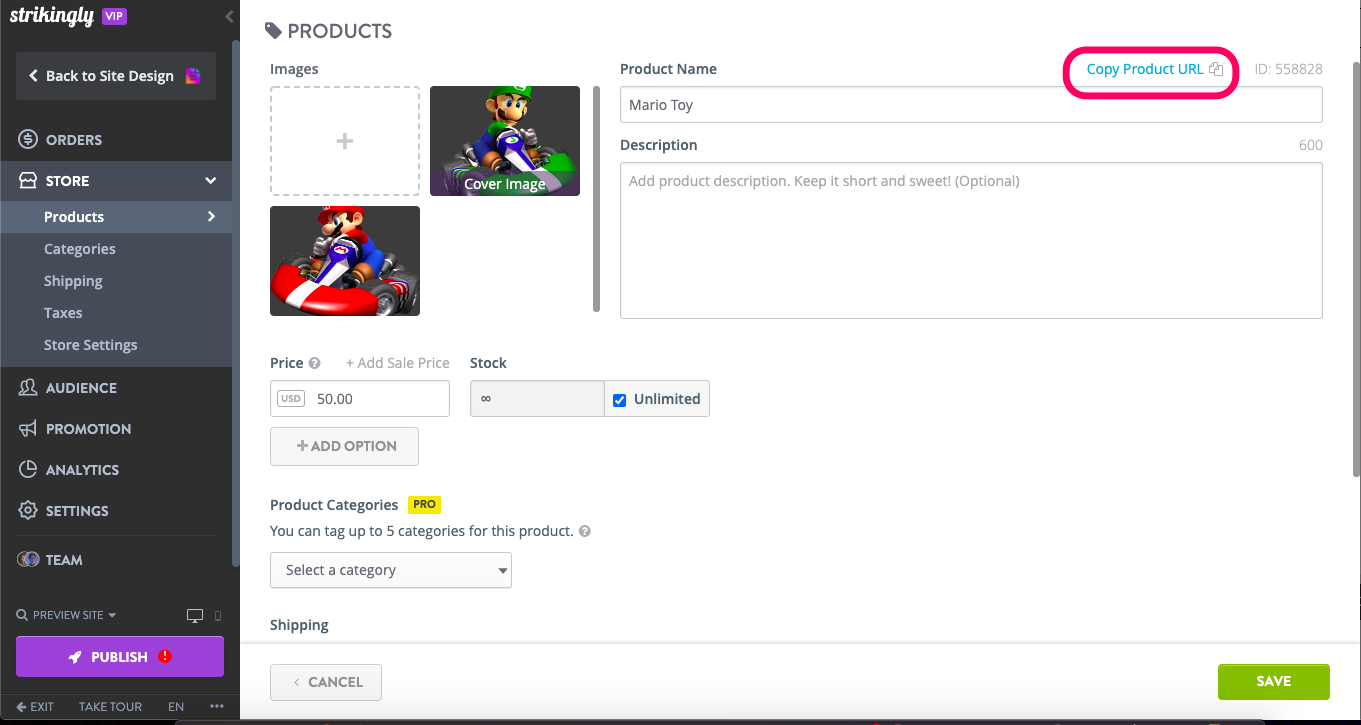Select the Luigi kart cover image
The image size is (1361, 725).
click(x=505, y=141)
